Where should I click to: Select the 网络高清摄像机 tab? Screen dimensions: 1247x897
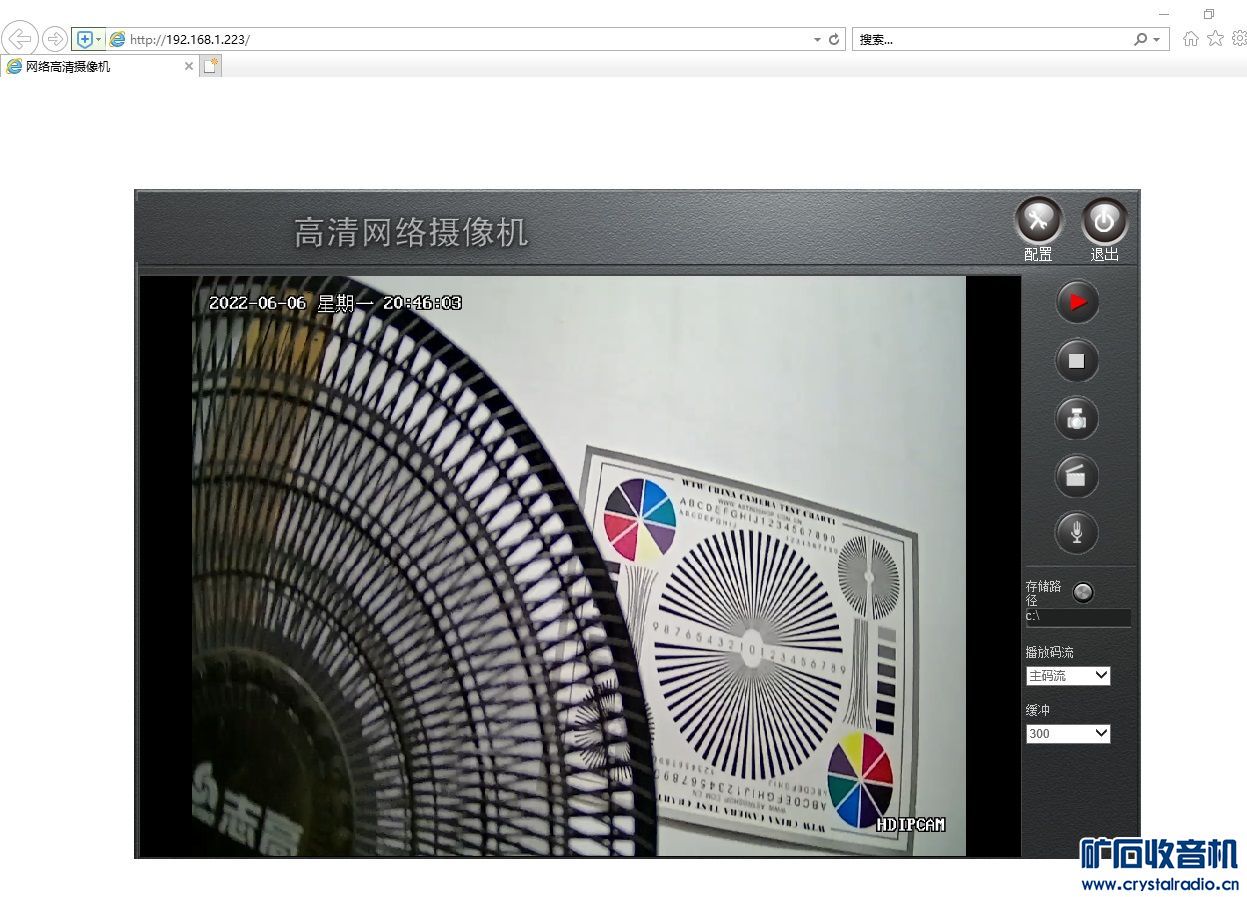pos(98,66)
